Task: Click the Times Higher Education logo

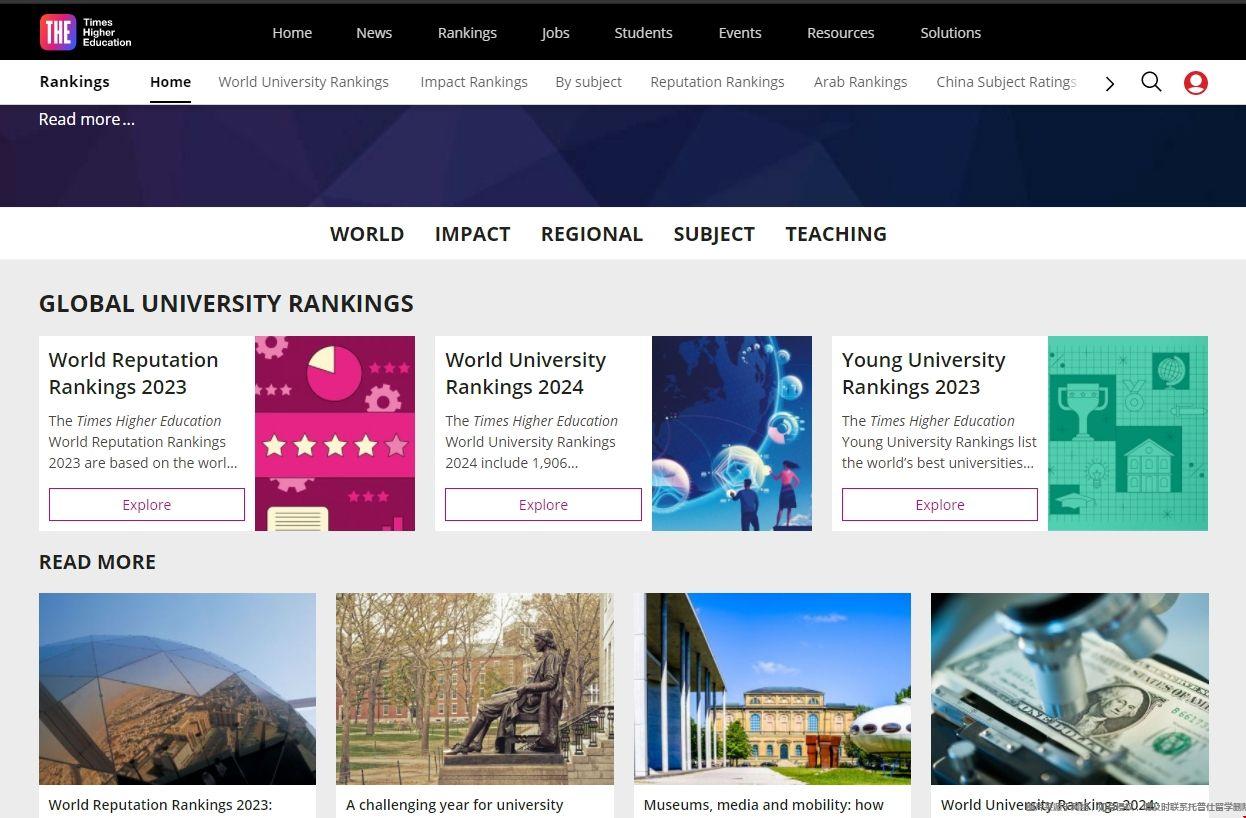Action: click(86, 32)
